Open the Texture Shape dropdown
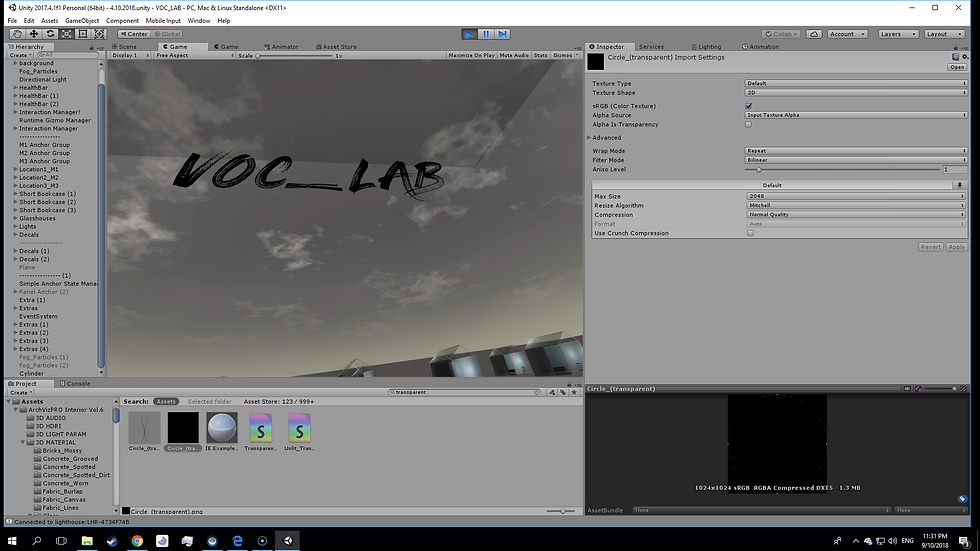This screenshot has width=980, height=551. click(x=856, y=92)
